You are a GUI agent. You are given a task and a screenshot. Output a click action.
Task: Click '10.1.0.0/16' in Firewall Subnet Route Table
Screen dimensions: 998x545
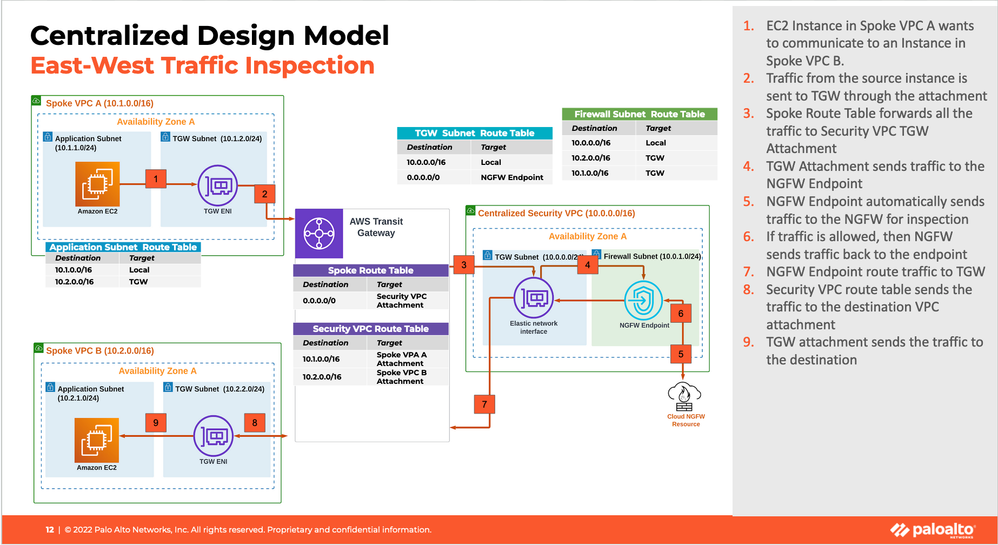pos(590,173)
